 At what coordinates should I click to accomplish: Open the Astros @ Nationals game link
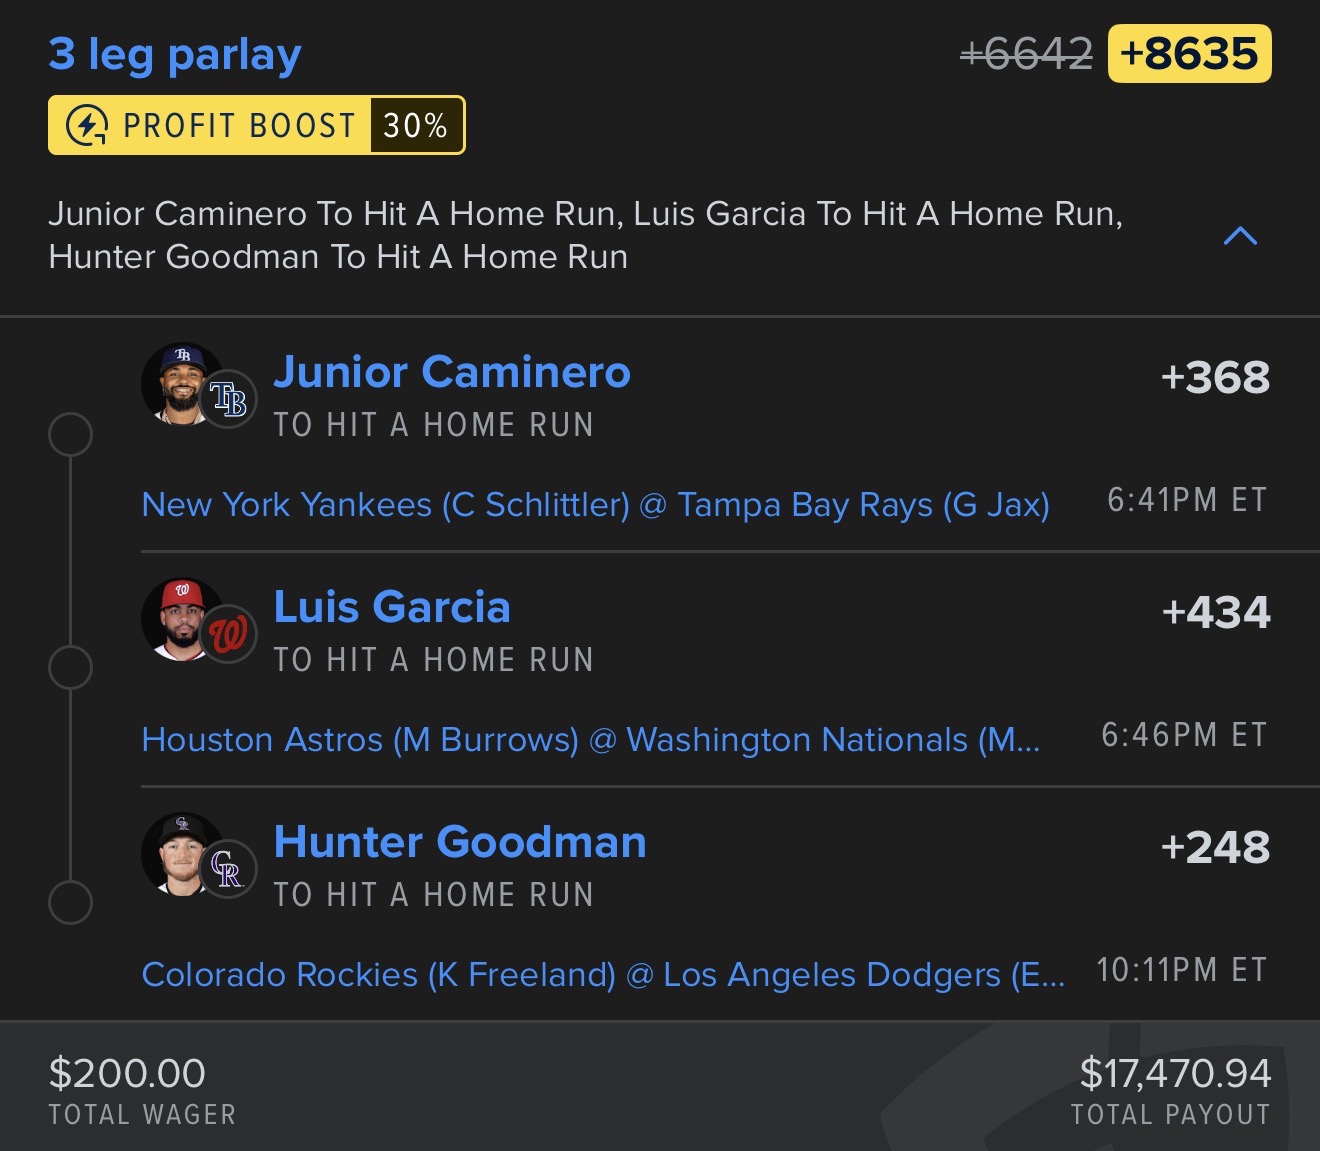591,740
